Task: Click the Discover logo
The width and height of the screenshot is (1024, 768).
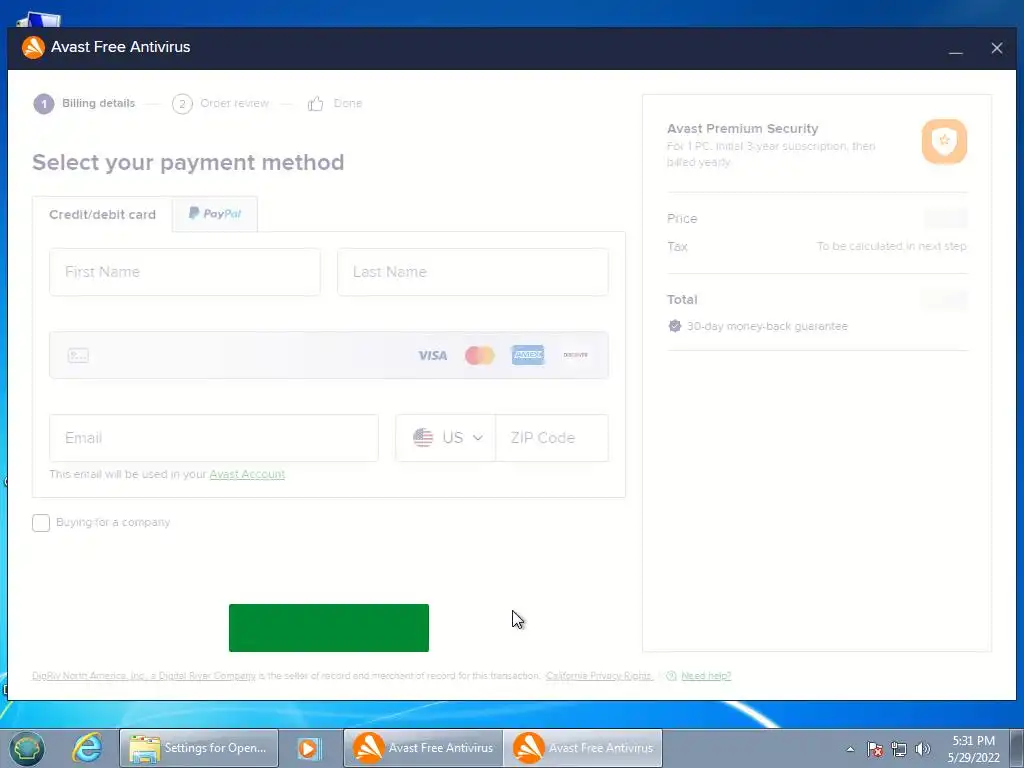Action: click(575, 355)
